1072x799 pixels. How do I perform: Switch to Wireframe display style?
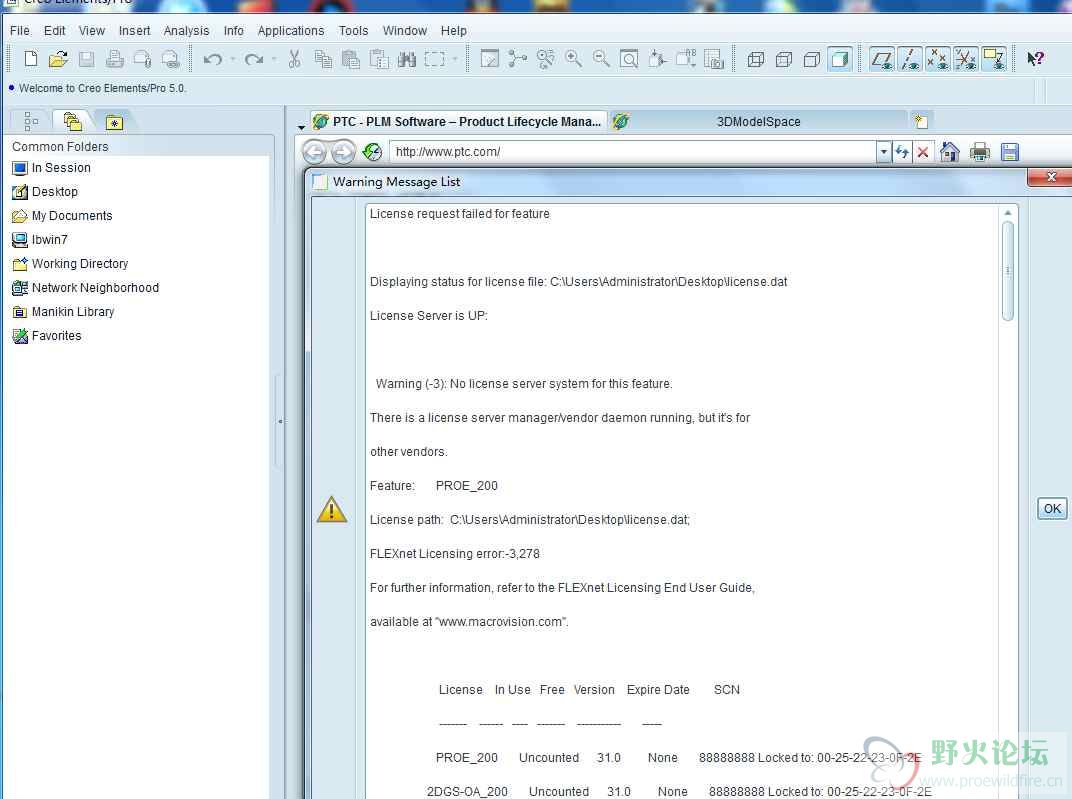coord(755,59)
